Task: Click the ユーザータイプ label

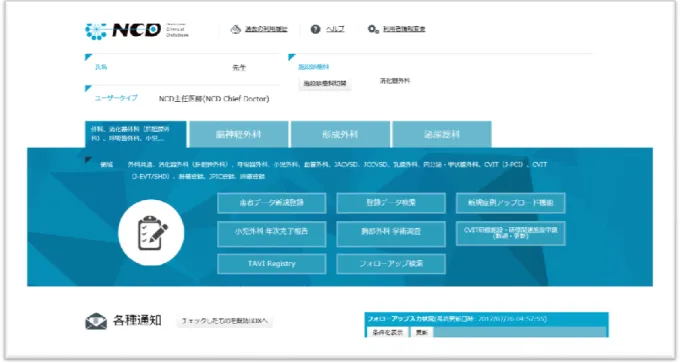Action: click(116, 98)
